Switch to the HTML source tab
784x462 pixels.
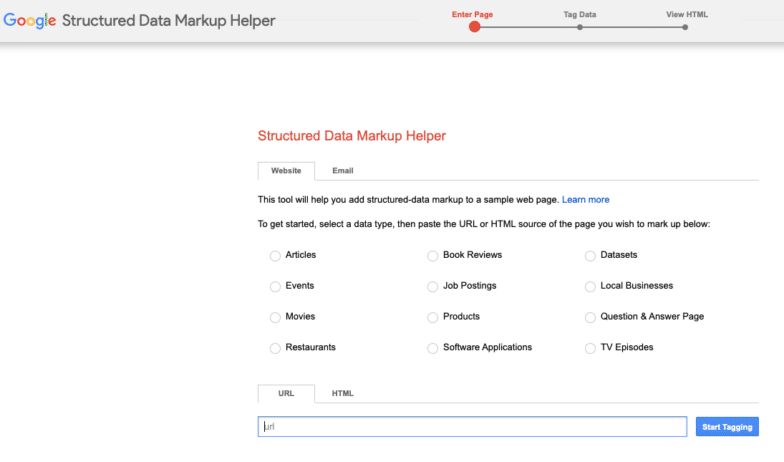342,394
